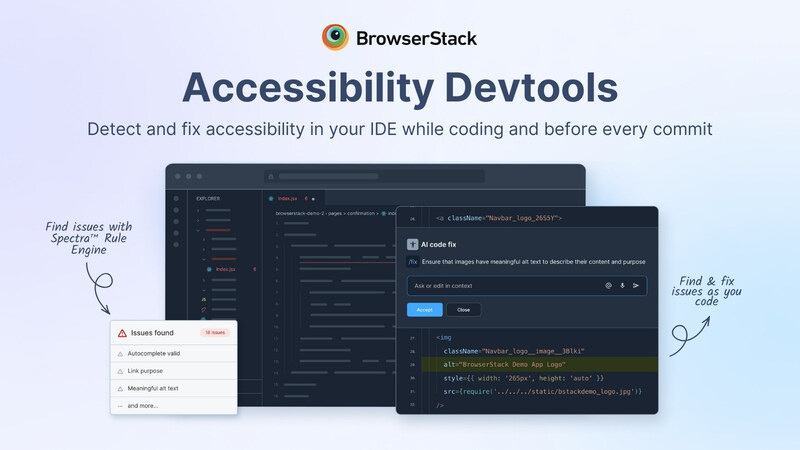Viewport: 800px width, 450px height.
Task: Click the @ mention icon in the input
Action: 608,286
